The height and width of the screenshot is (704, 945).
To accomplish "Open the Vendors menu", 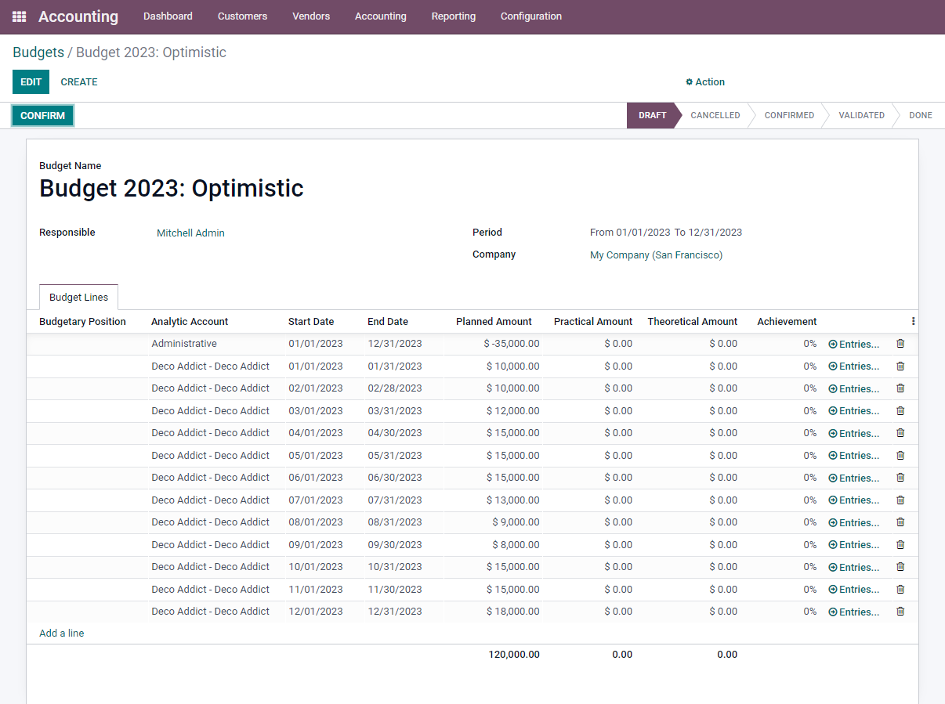I will point(311,16).
